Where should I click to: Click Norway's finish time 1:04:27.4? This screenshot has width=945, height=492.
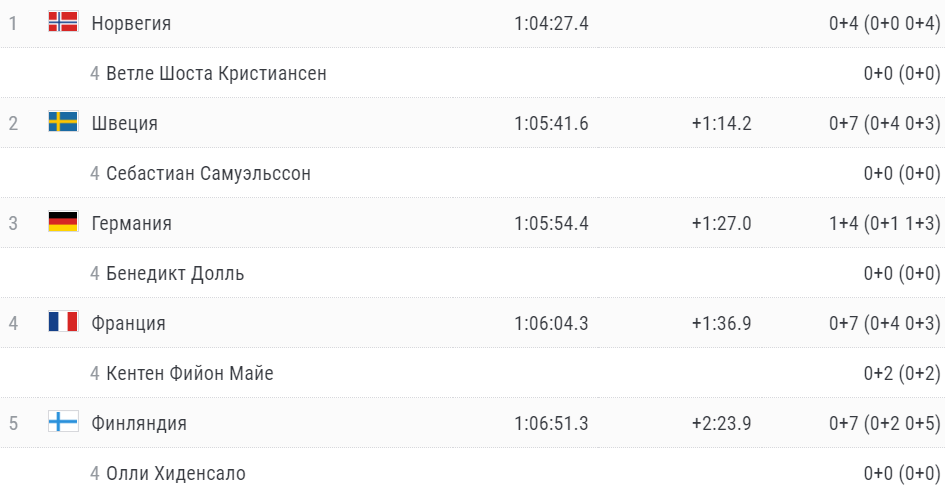(551, 23)
